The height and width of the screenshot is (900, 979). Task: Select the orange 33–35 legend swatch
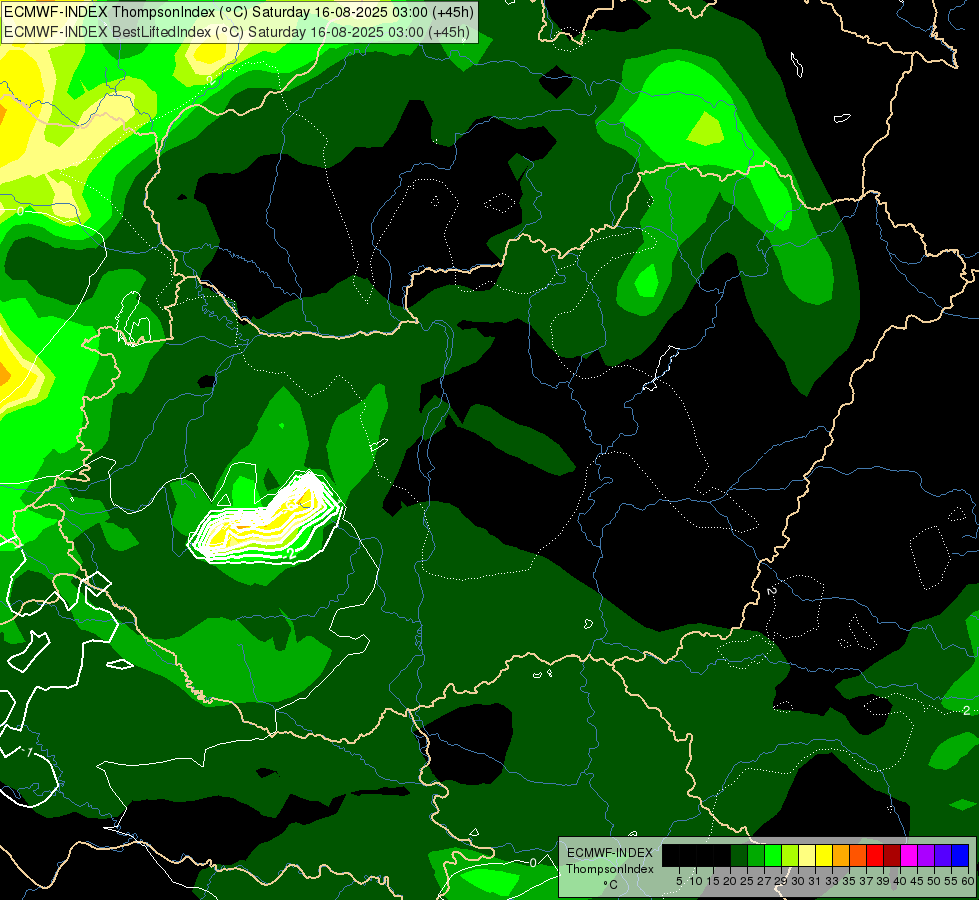click(x=841, y=855)
